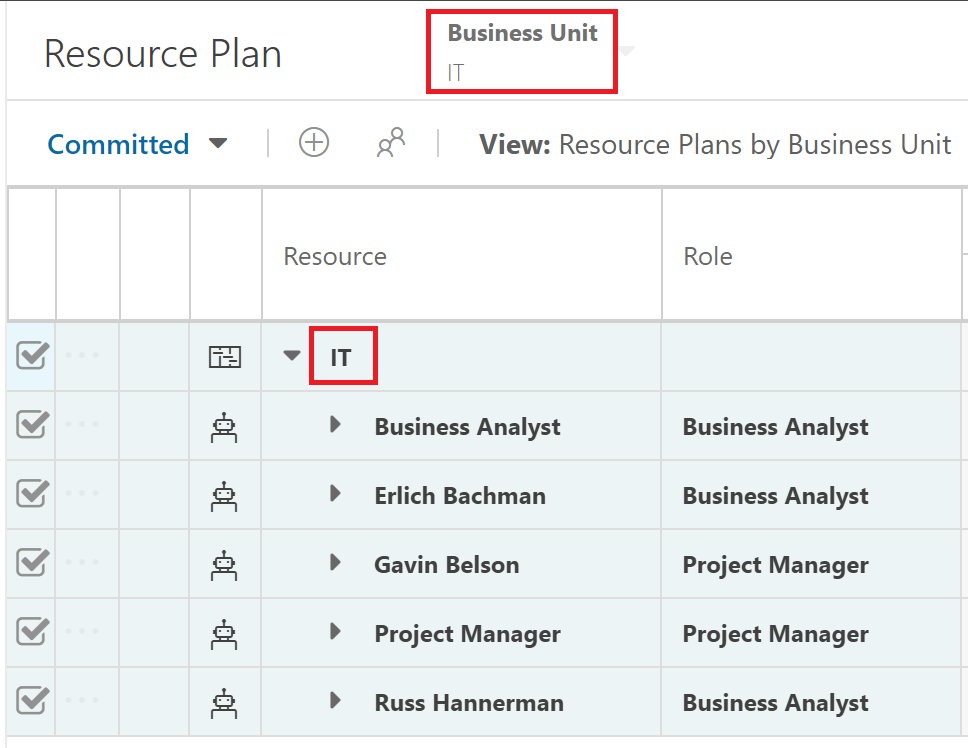The width and height of the screenshot is (968, 748).
Task: Collapse the IT group triangle
Action: point(291,355)
